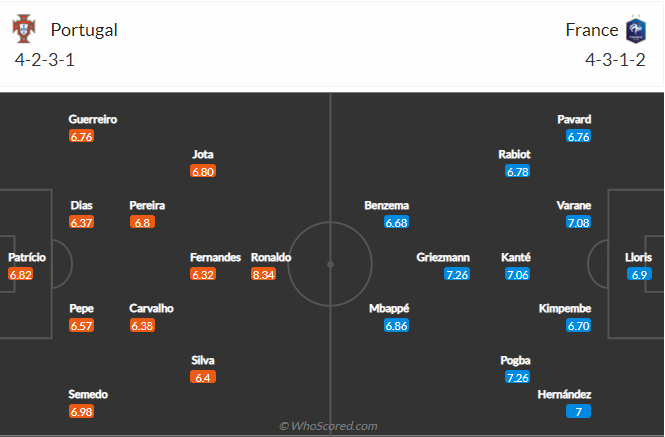Click Griezmann's 7.26 rating badge
Viewport: 665px width, 437px height.
pos(457,274)
